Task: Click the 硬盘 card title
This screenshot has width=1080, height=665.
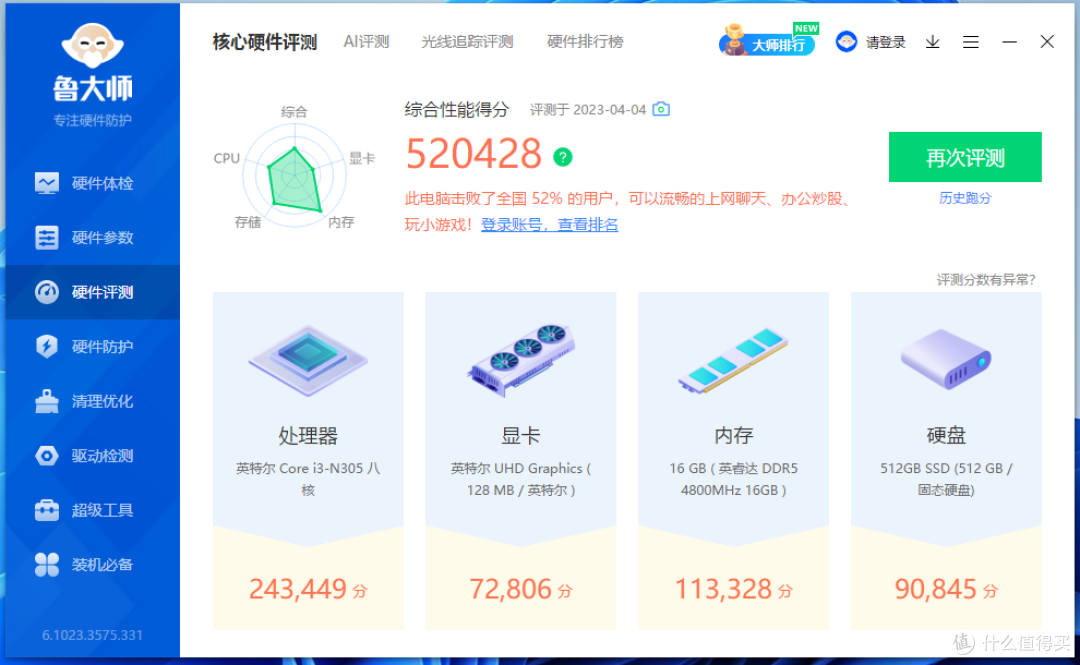Action: pos(946,436)
